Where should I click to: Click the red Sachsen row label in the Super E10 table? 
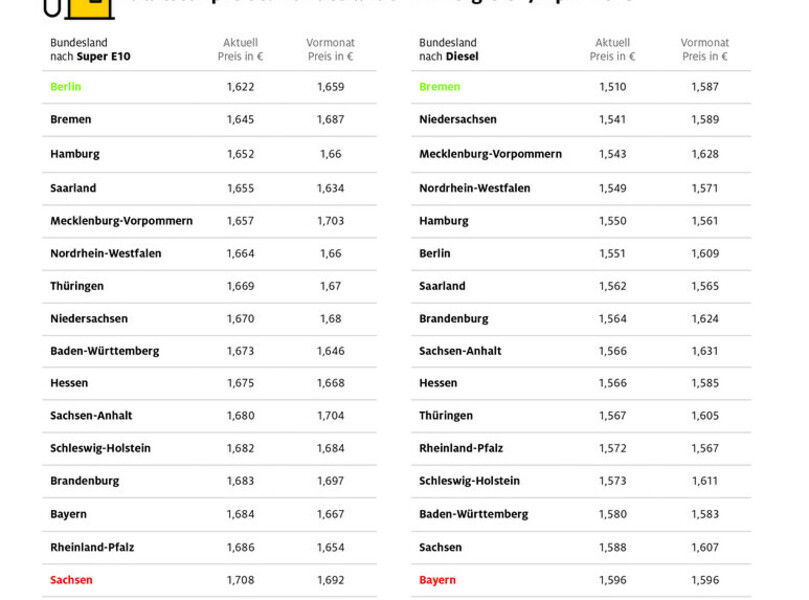[x=71, y=580]
